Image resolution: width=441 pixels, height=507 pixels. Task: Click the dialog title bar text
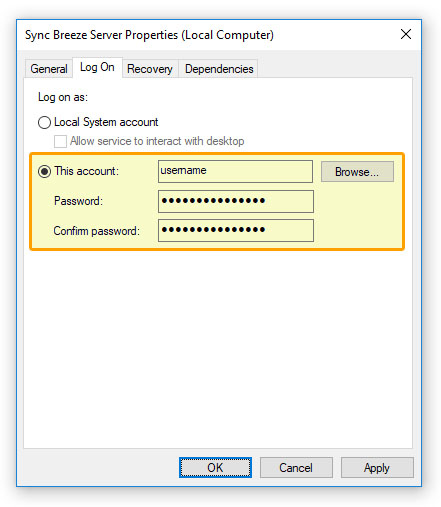(149, 35)
